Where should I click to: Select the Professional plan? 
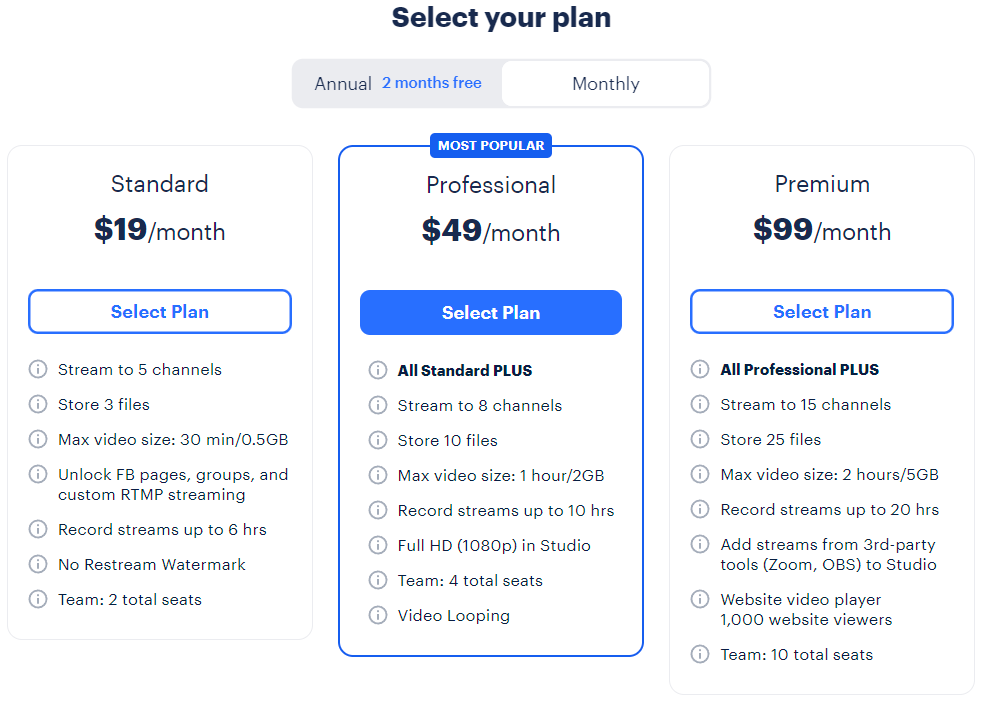click(x=491, y=313)
